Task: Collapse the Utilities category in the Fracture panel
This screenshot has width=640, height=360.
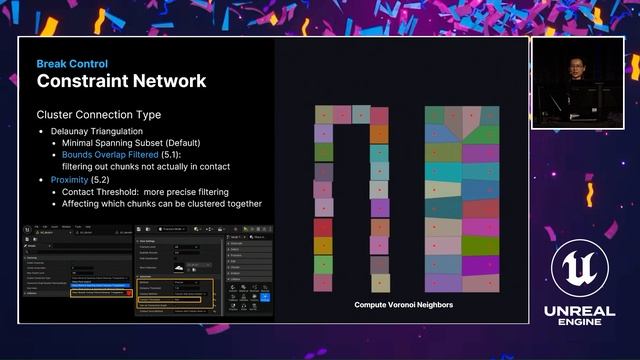Action: point(249,279)
